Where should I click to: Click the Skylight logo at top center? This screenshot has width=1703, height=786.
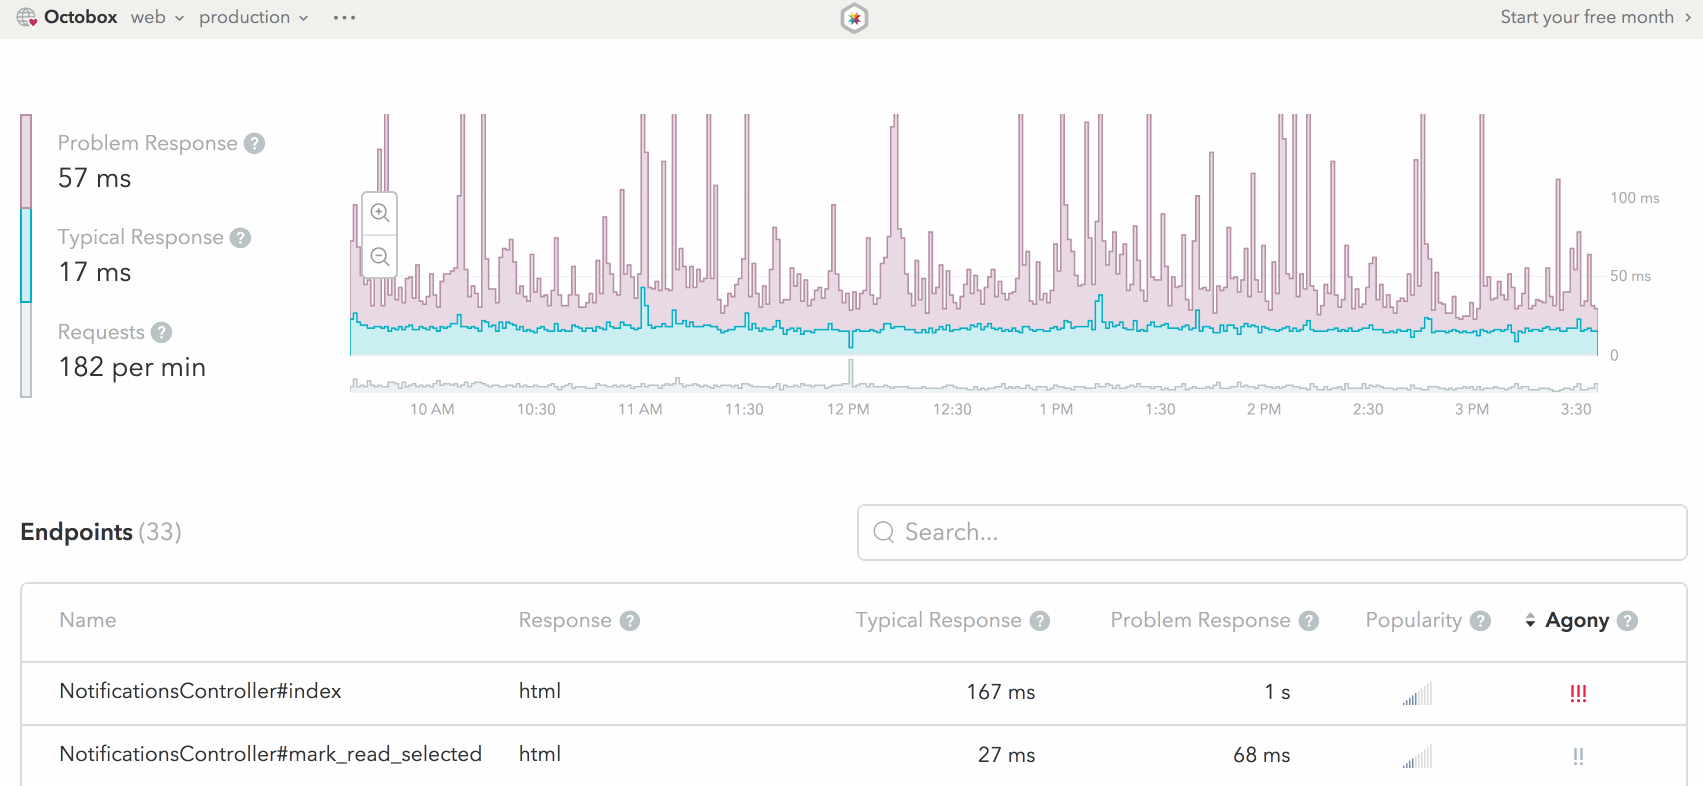click(854, 18)
